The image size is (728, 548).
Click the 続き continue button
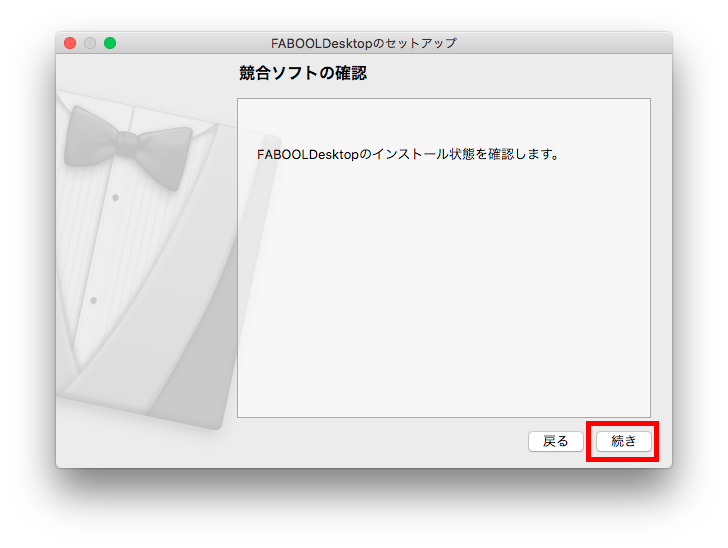[x=624, y=441]
